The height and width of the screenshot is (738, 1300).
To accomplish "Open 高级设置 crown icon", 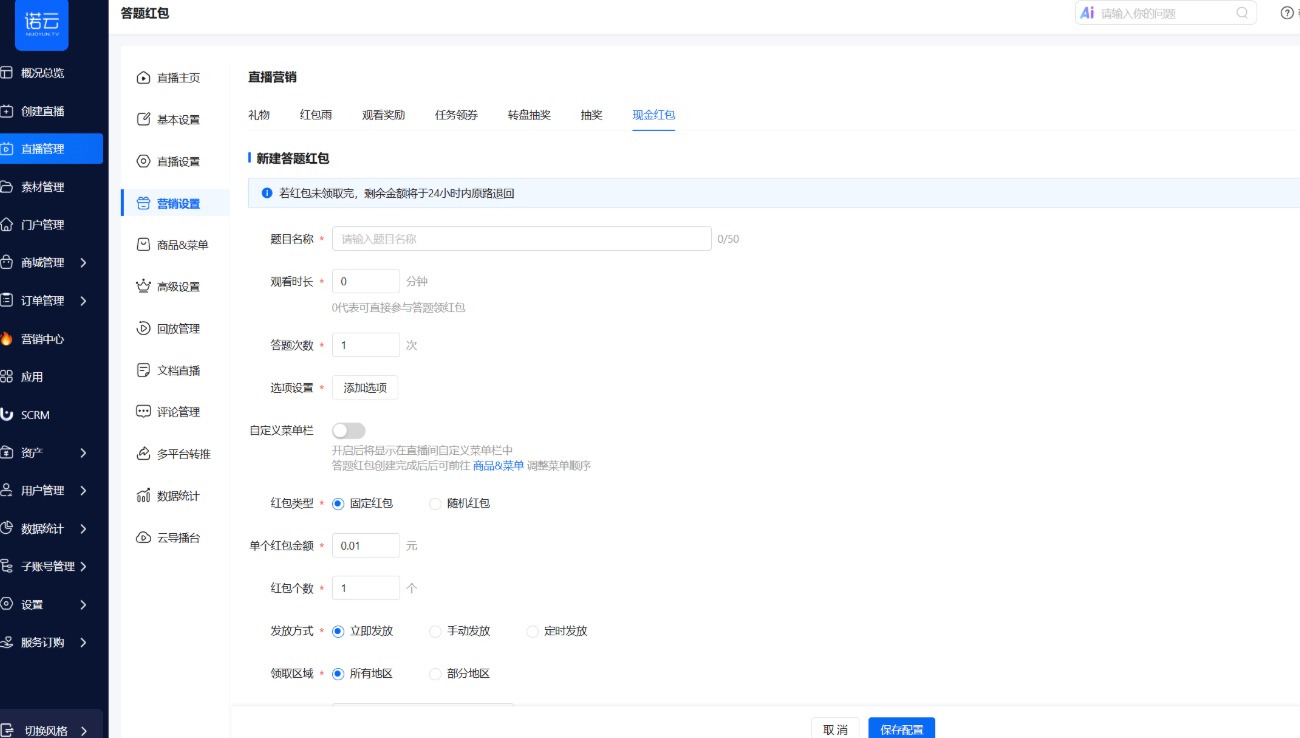I will pyautogui.click(x=143, y=287).
